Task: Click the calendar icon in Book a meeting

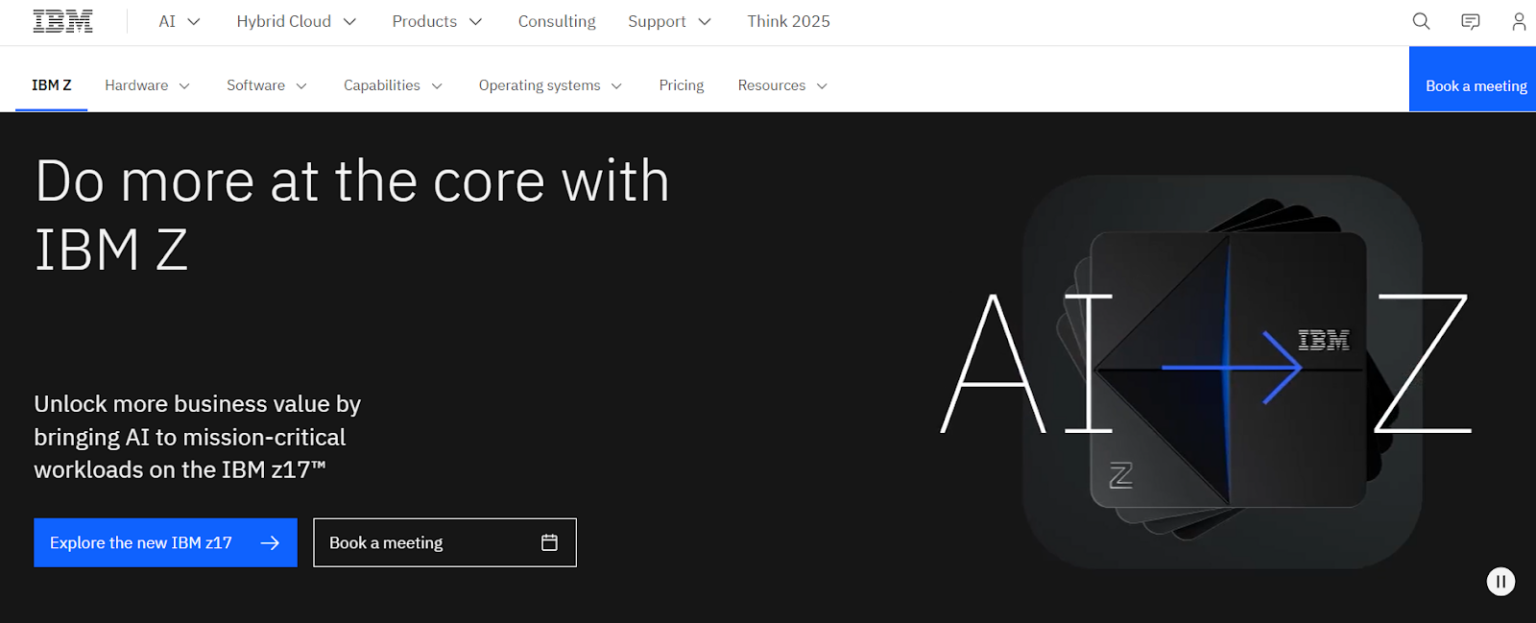Action: point(549,542)
